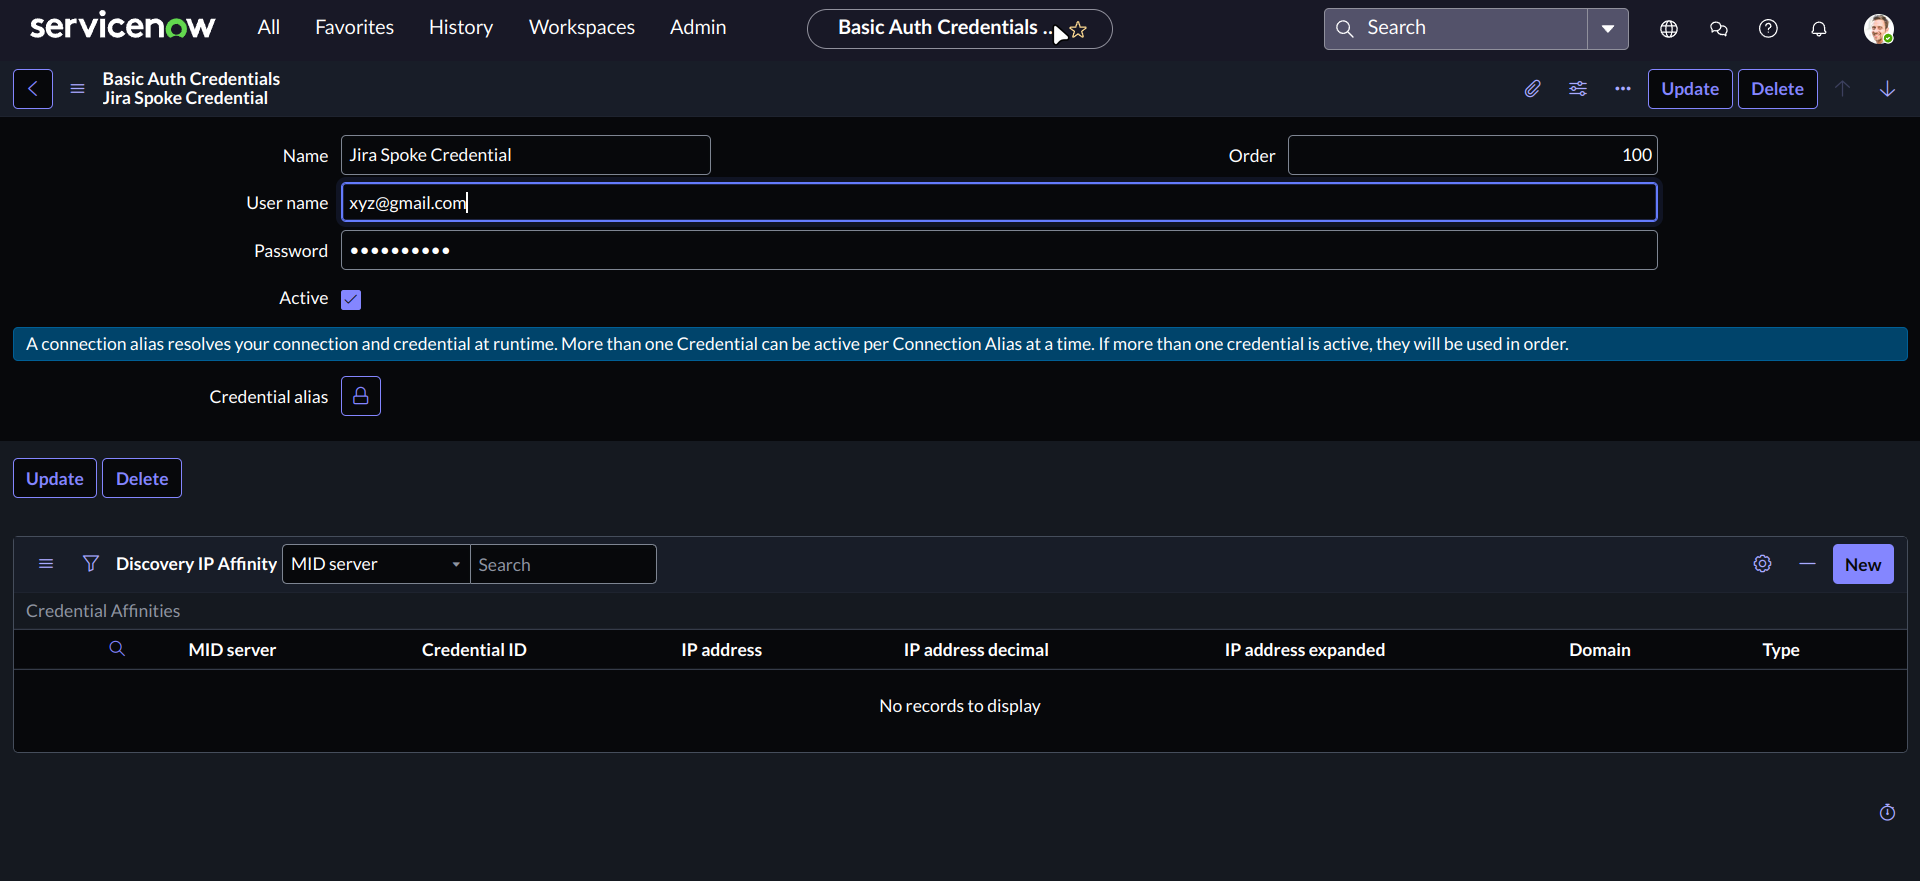Open the help question mark icon

click(1768, 29)
